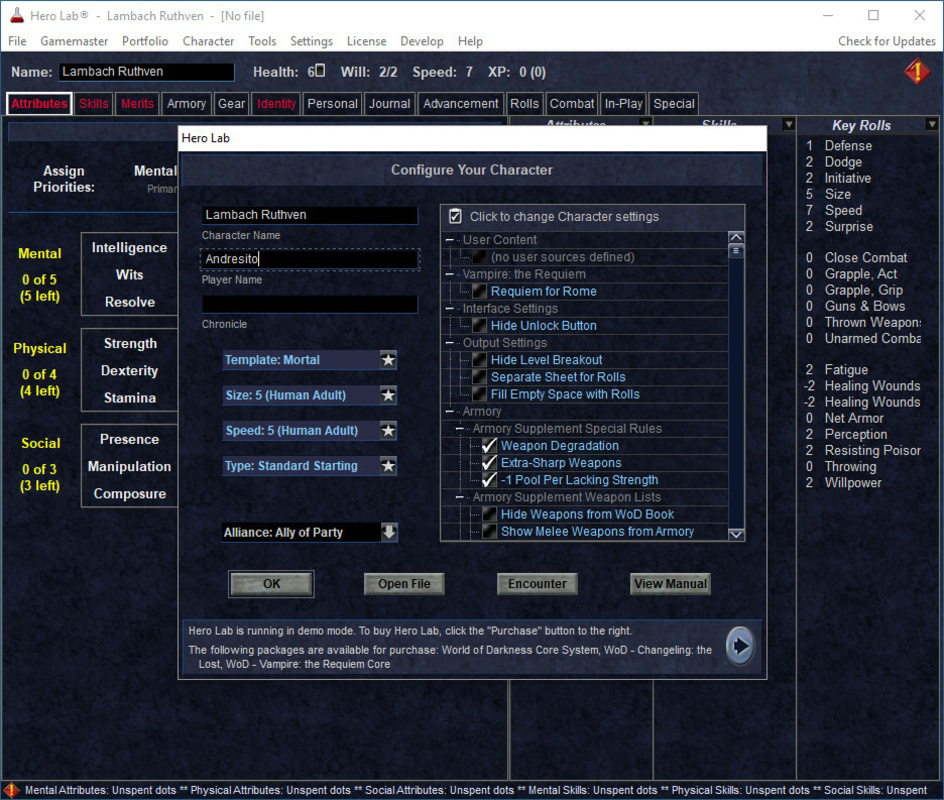Open the Gamemaster menu

pyautogui.click(x=74, y=41)
